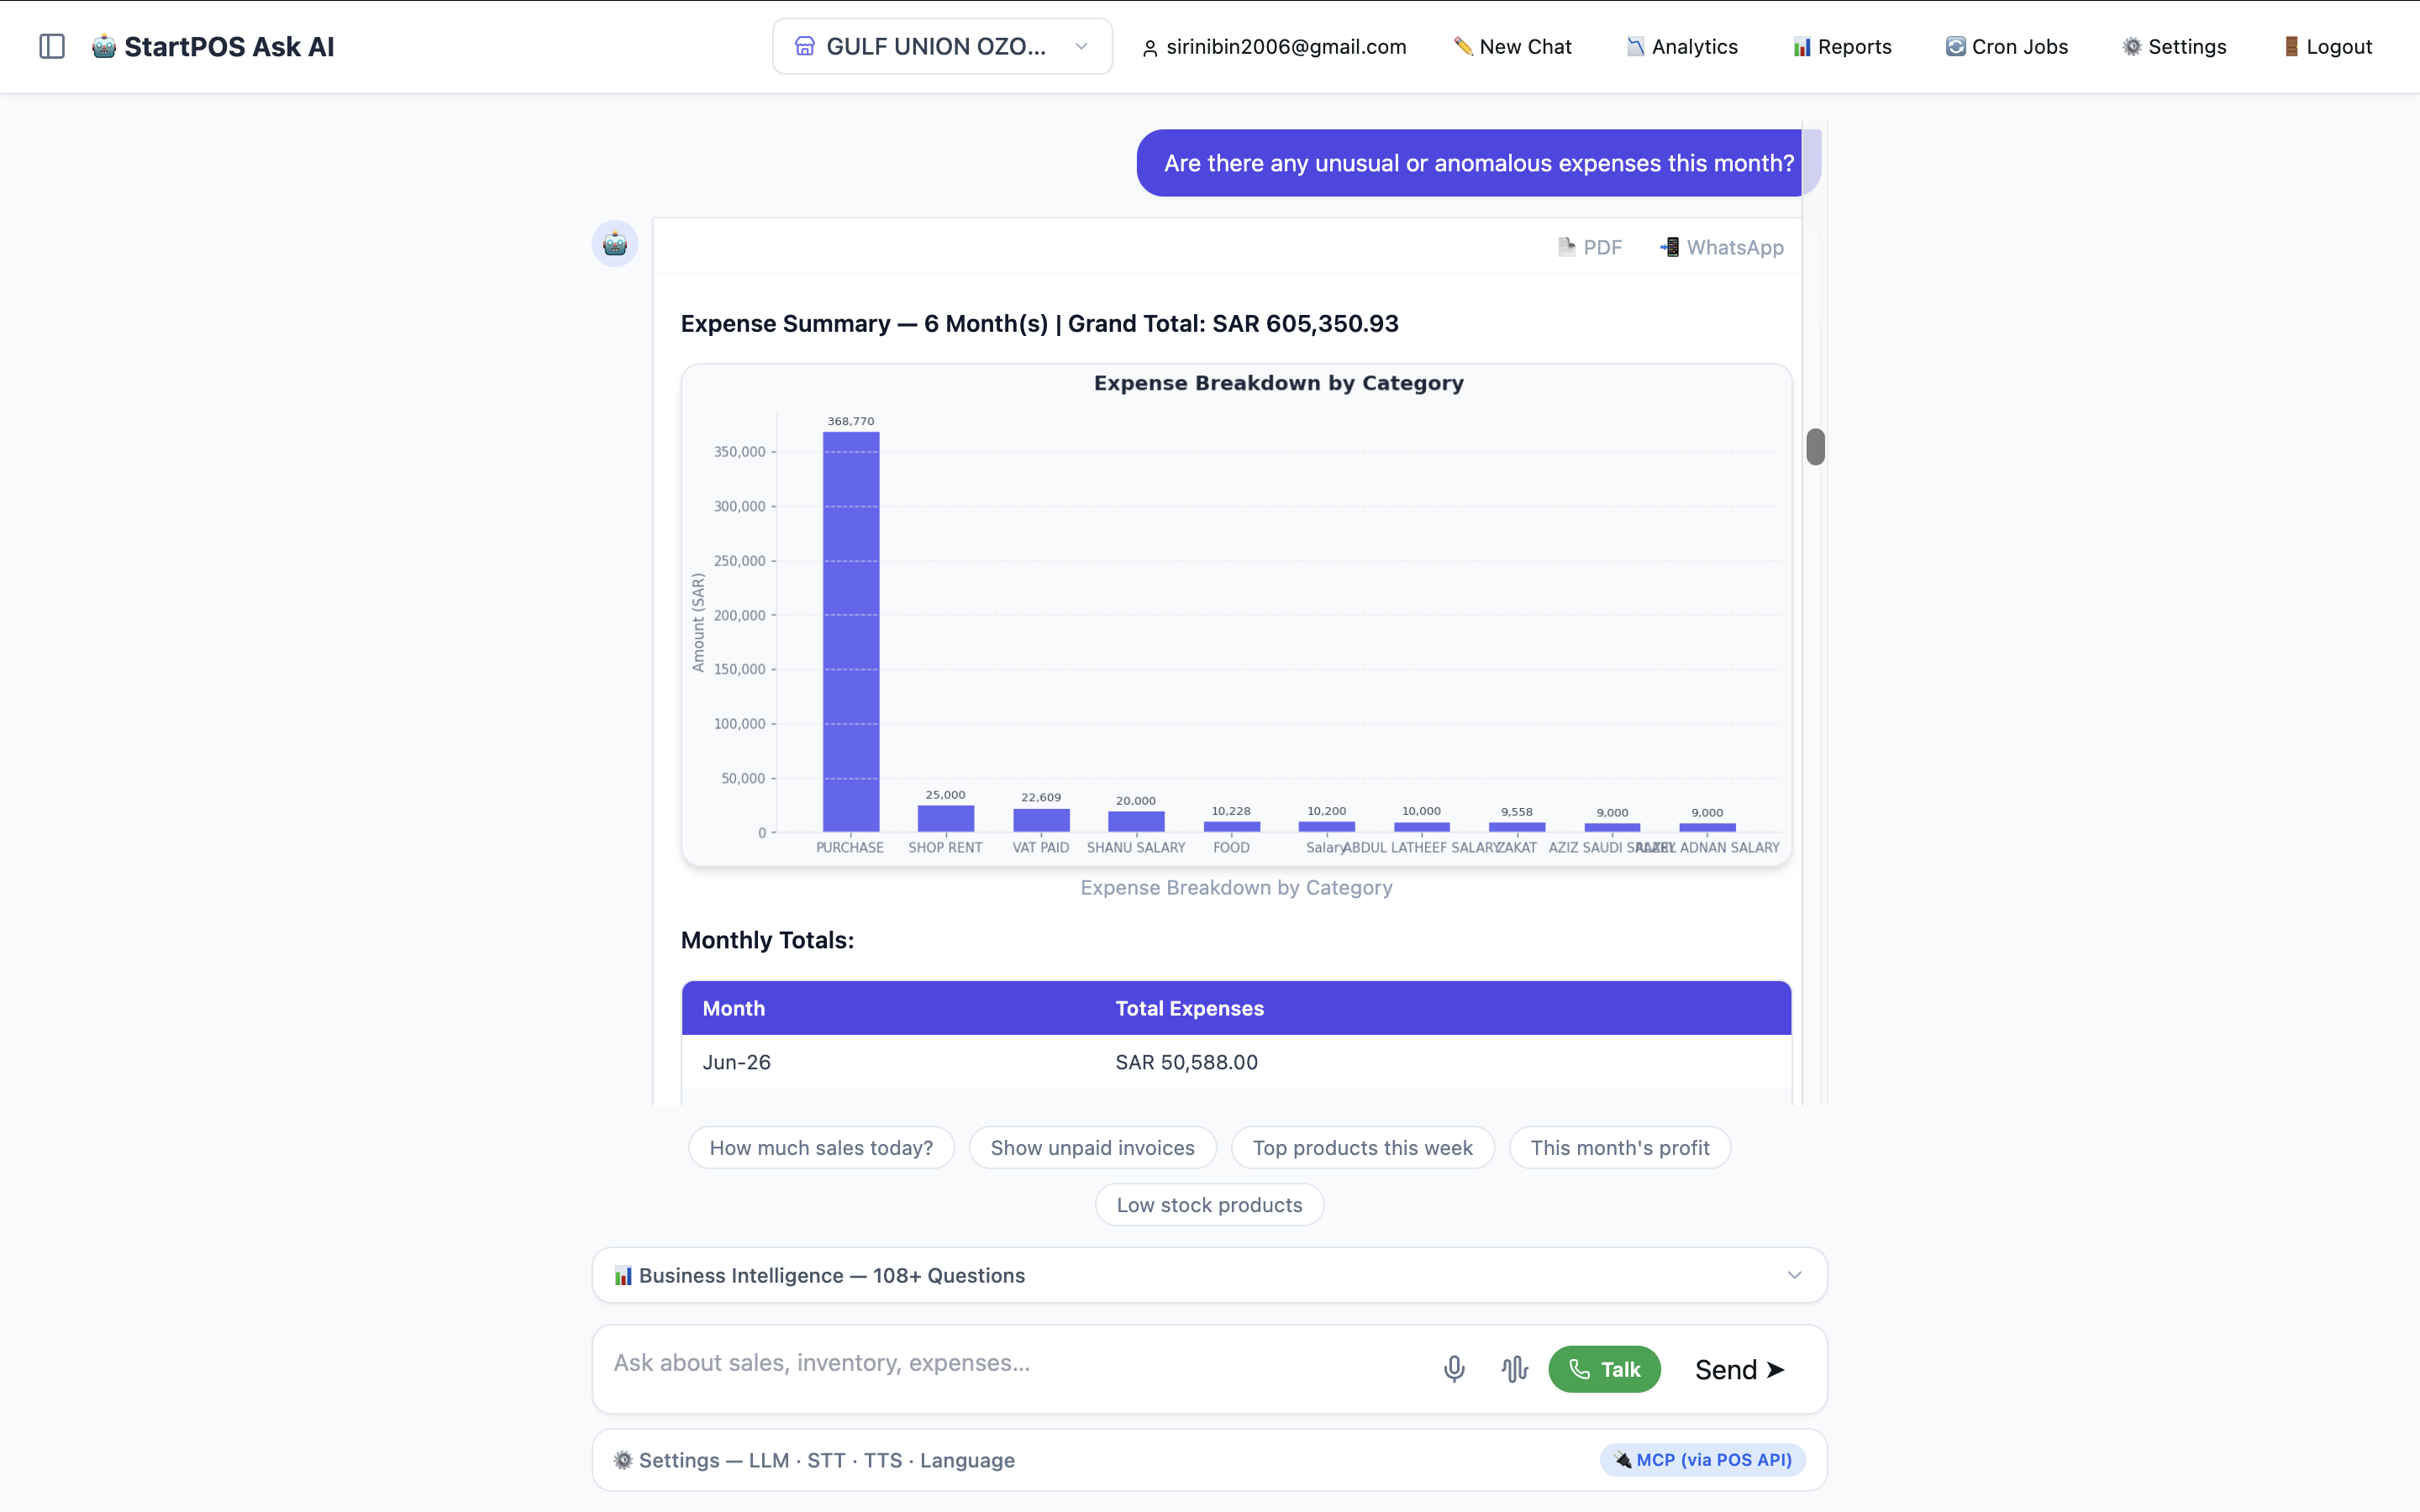
Task: Open the GULF UNION OZO store dropdown
Action: (942, 47)
